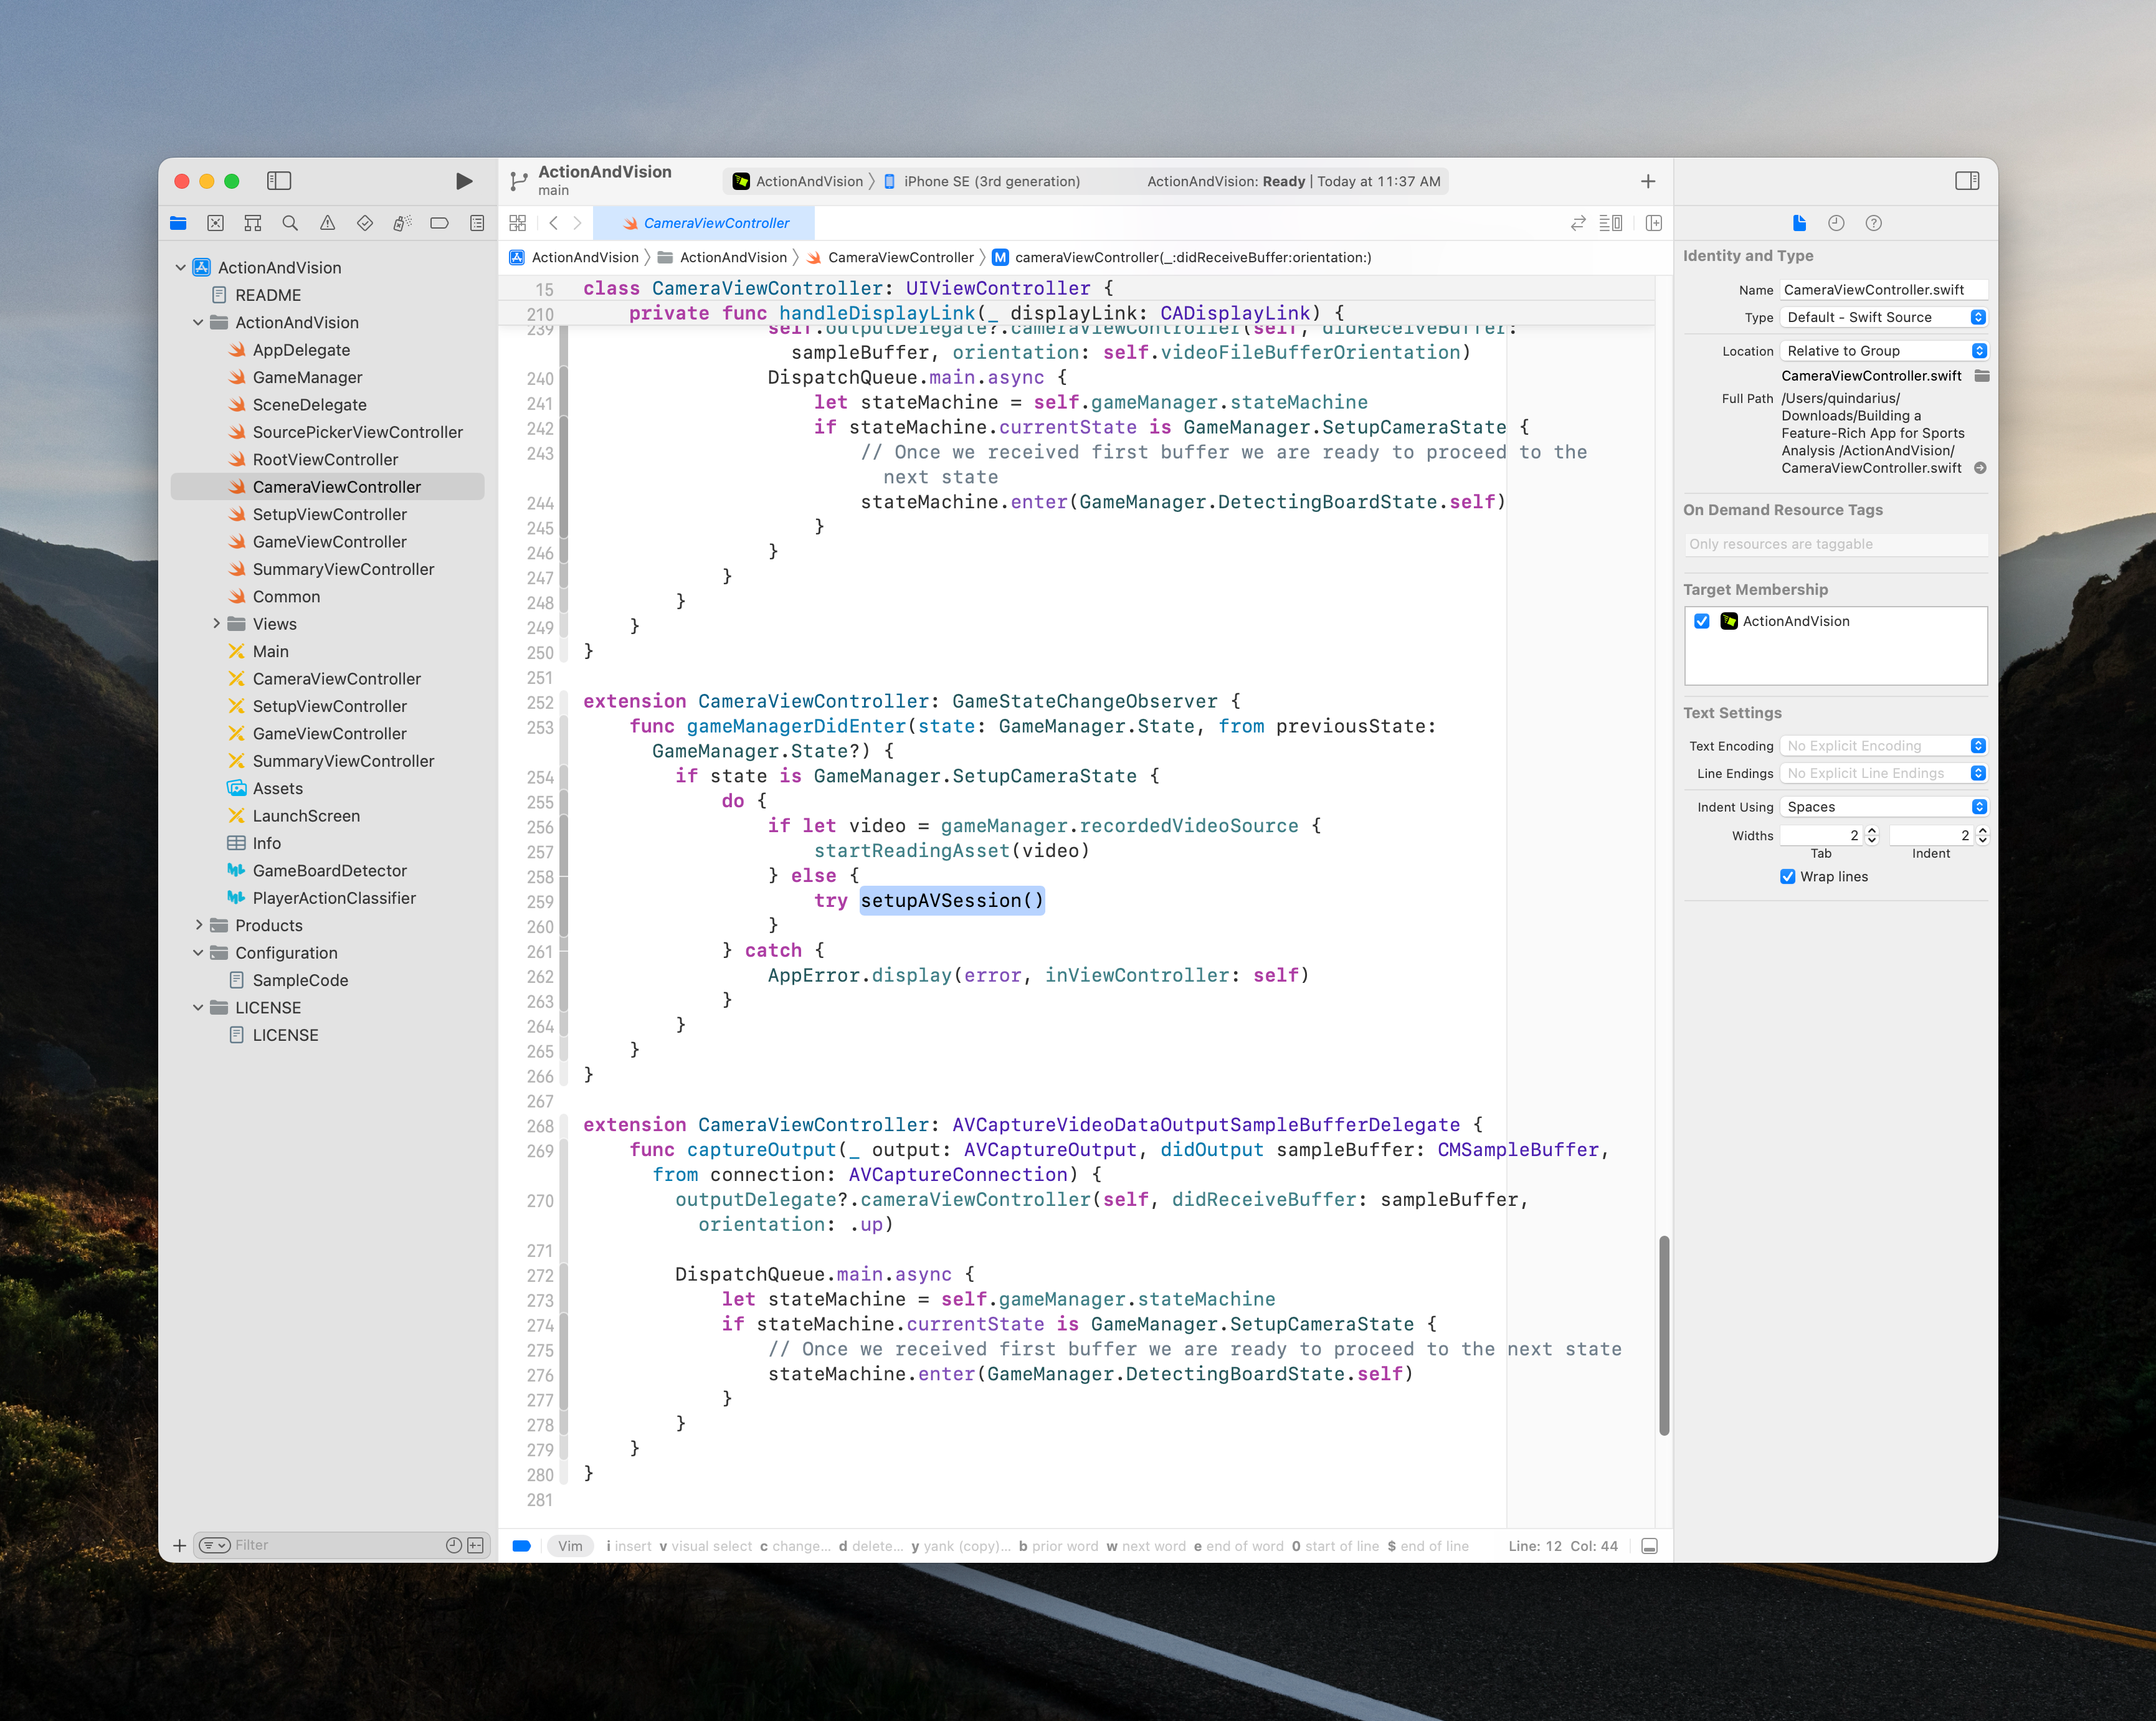Open GameManager swift file in navigator
The width and height of the screenshot is (2156, 1721).
tap(307, 377)
